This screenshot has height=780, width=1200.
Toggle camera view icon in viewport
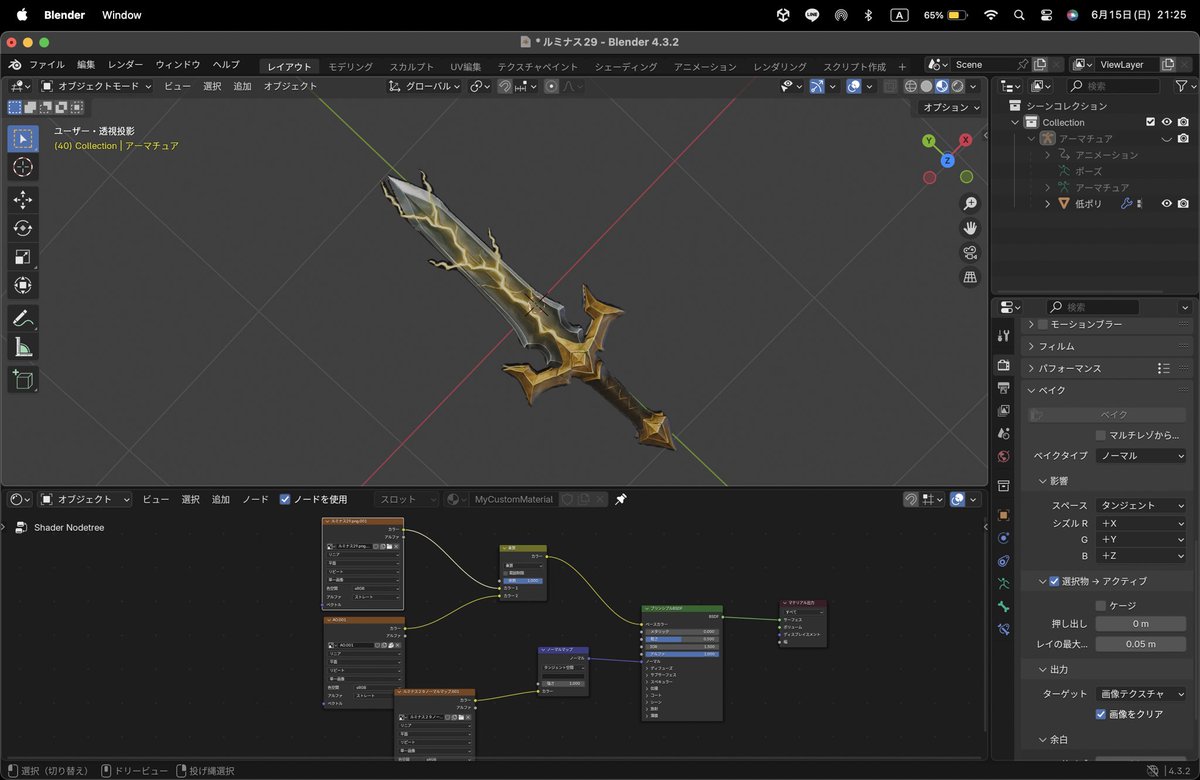pyautogui.click(x=969, y=253)
